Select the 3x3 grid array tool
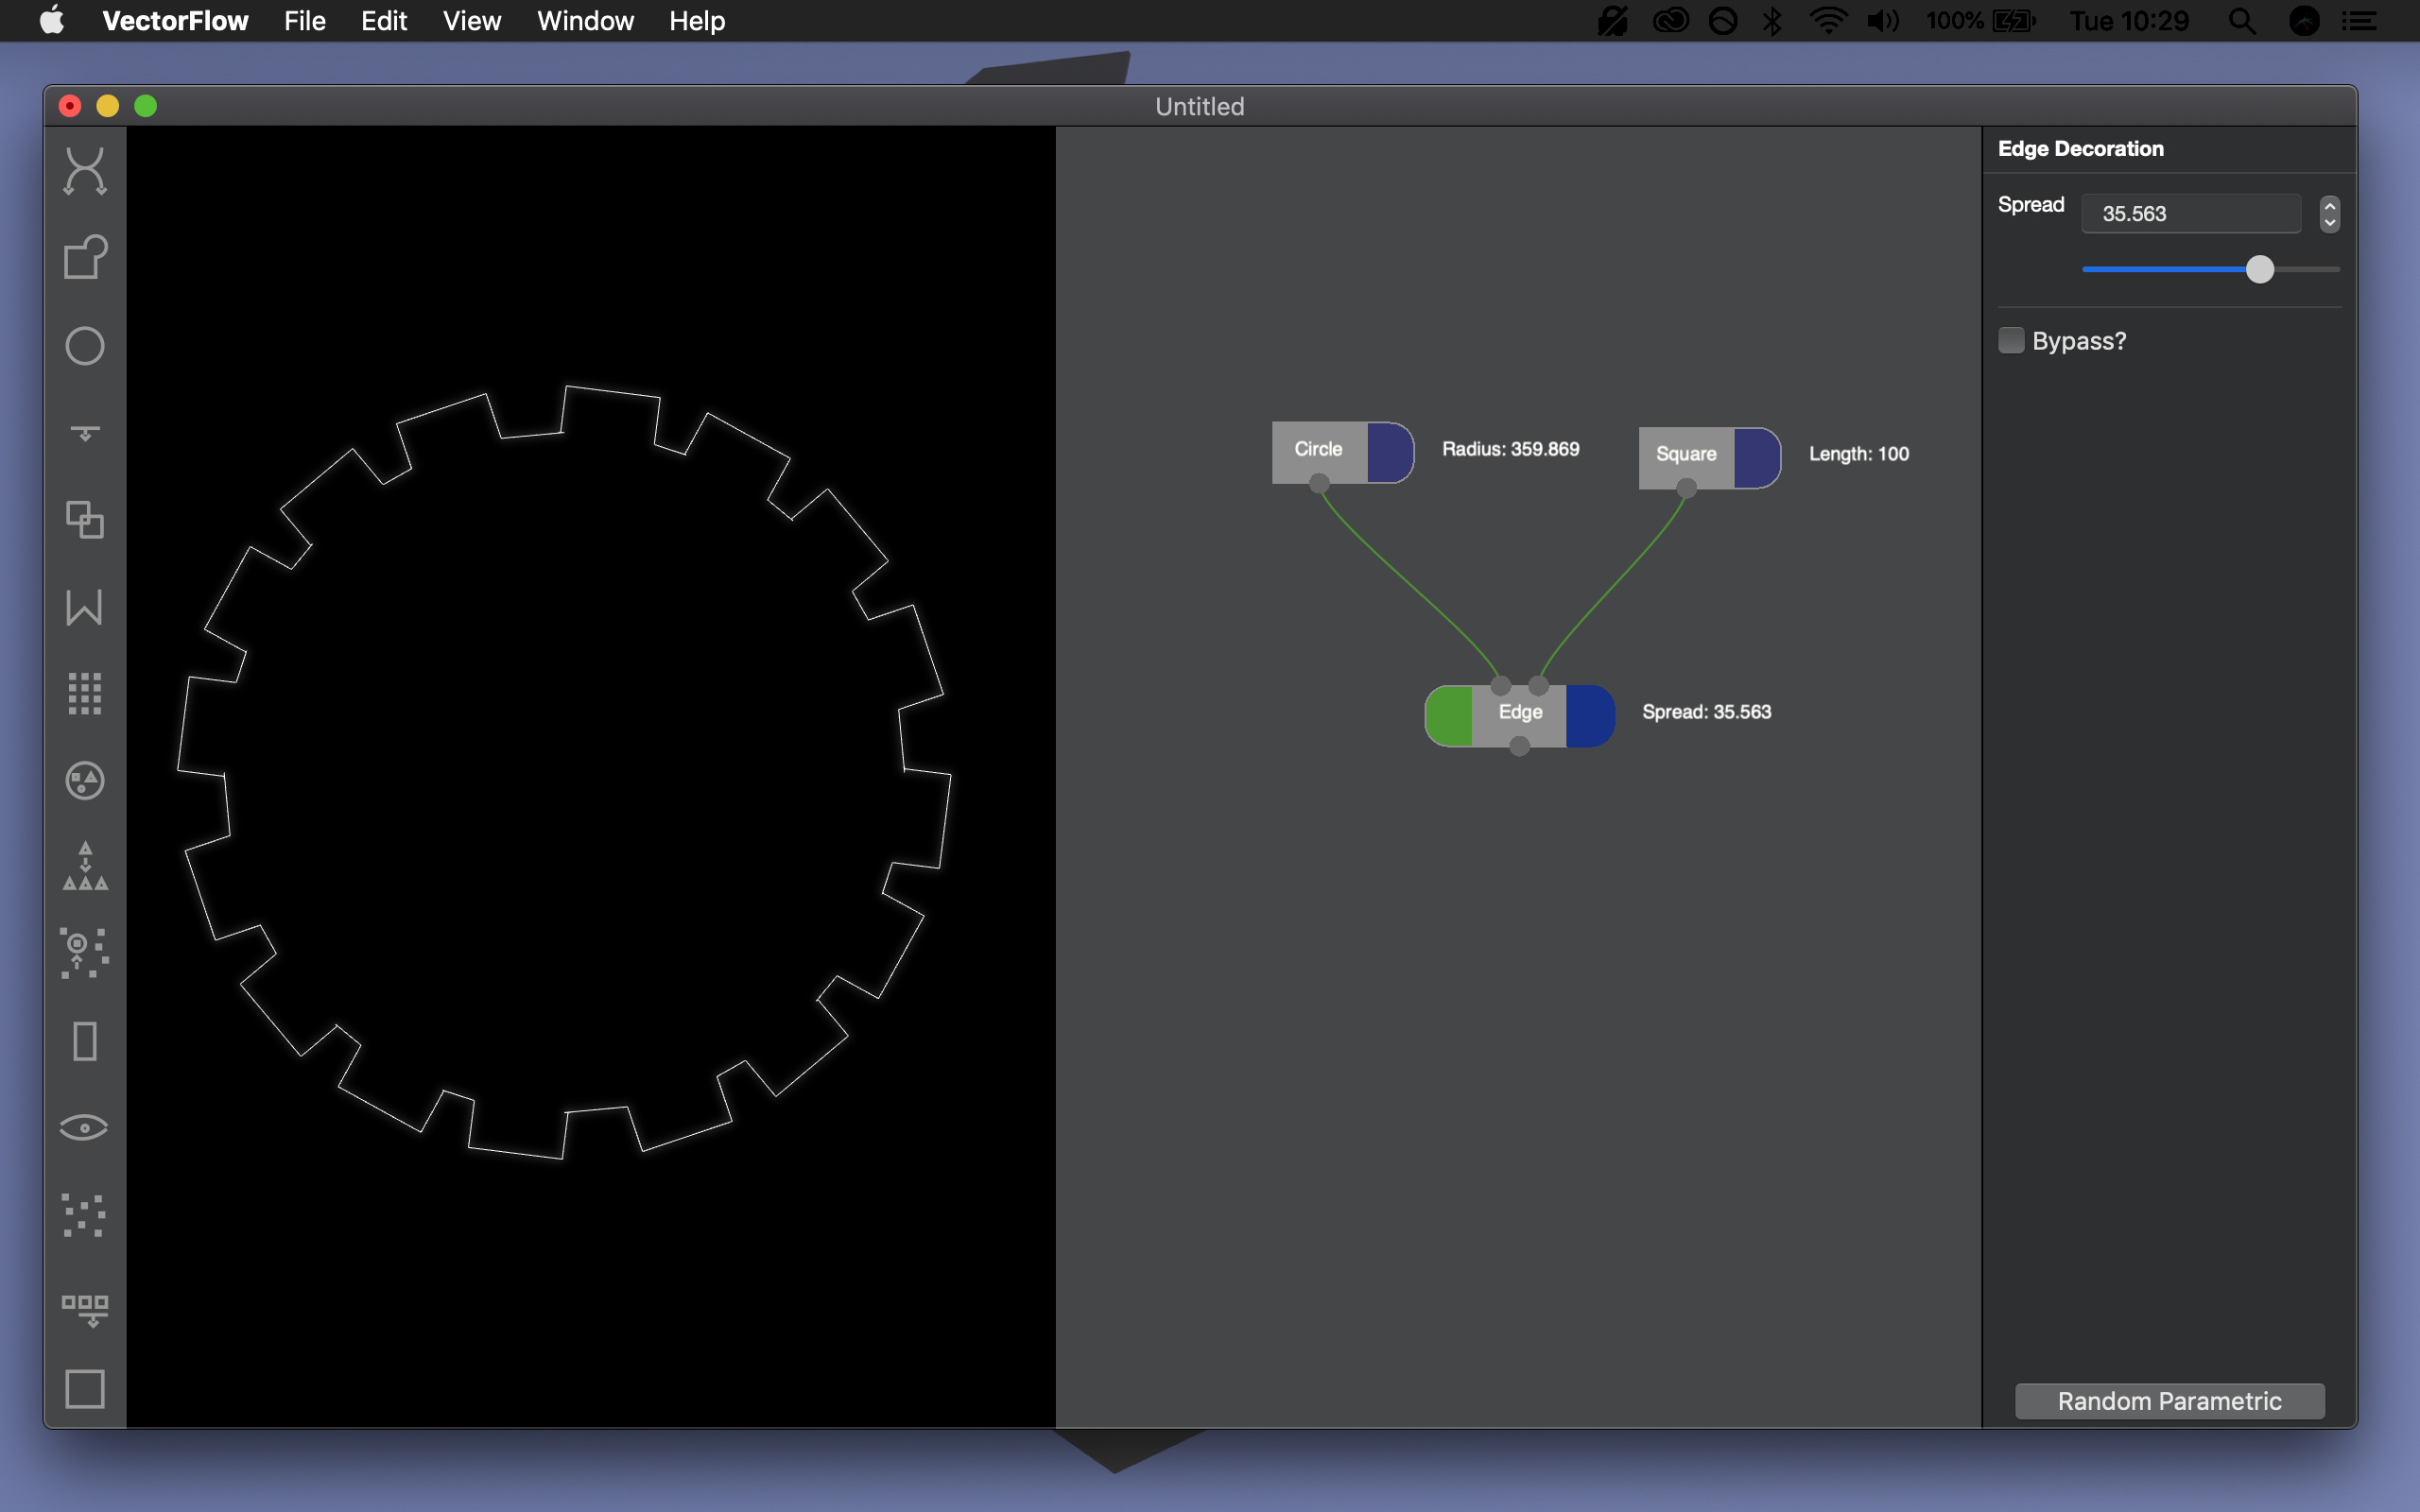 point(84,693)
